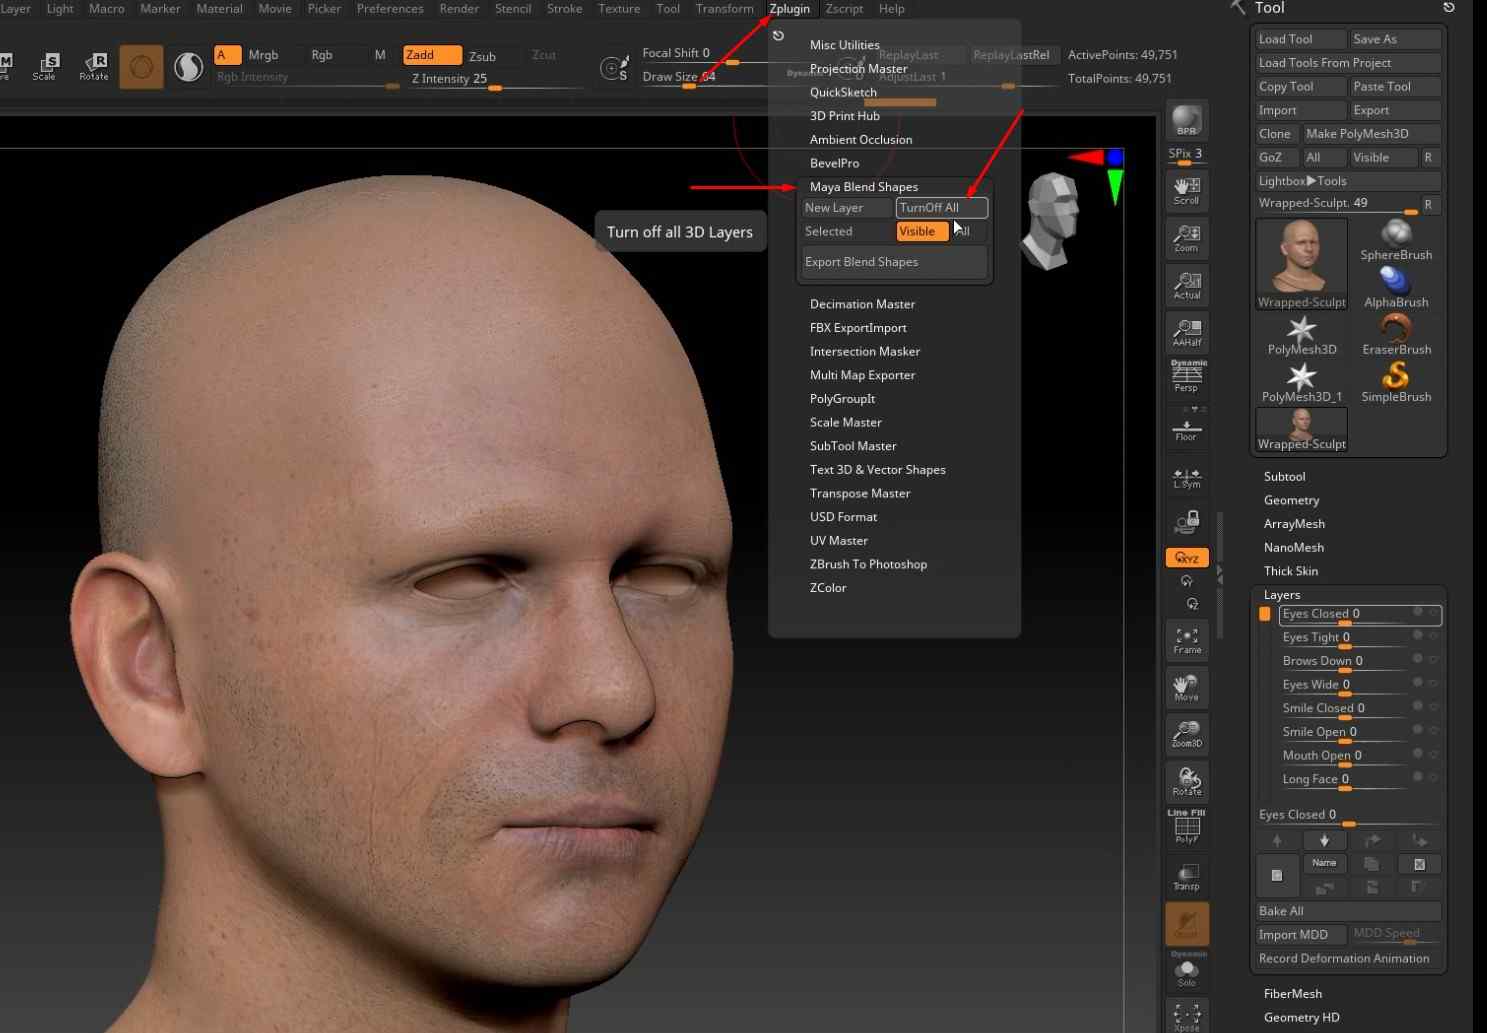Click the AAHalf view icon
Viewport: 1487px width, 1033px height.
[x=1187, y=331]
